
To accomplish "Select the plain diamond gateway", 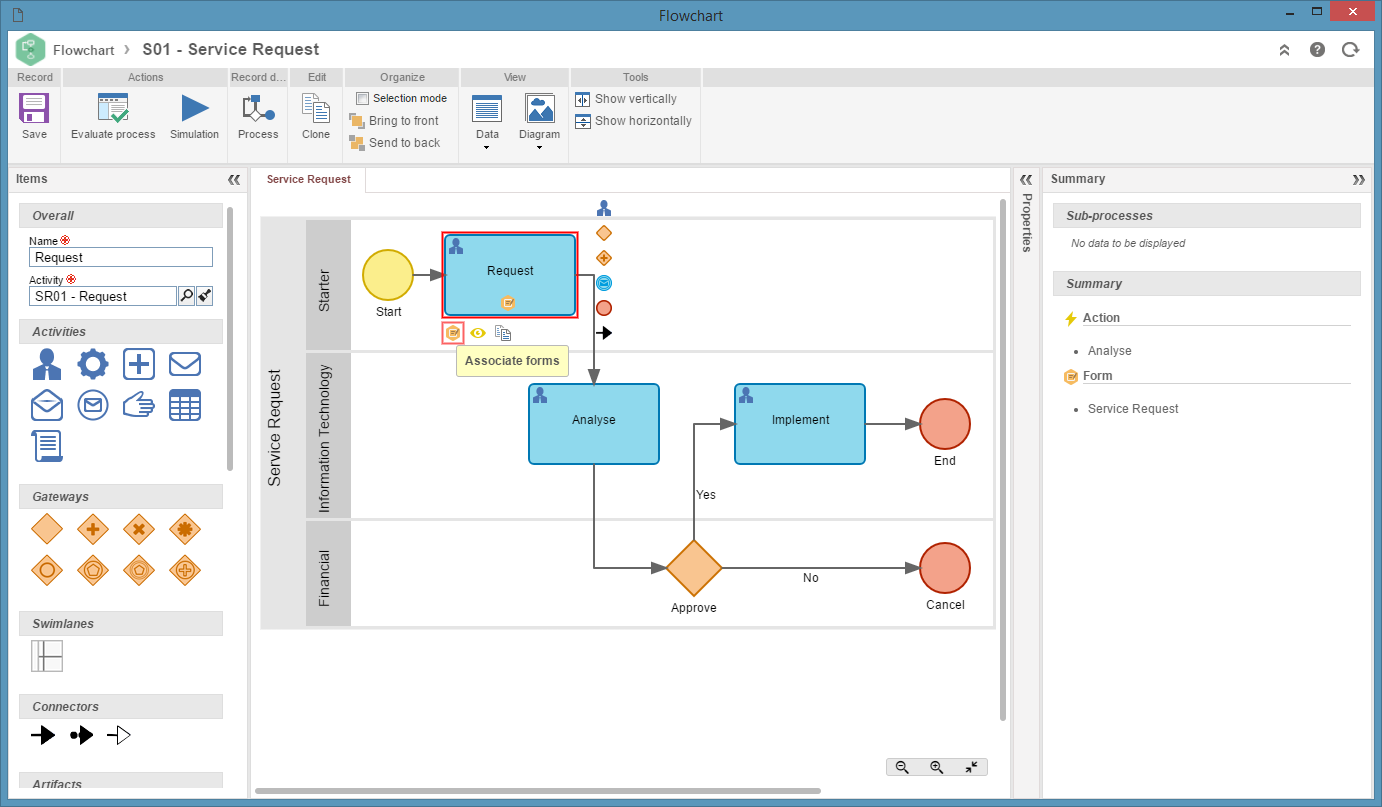I will click(47, 529).
